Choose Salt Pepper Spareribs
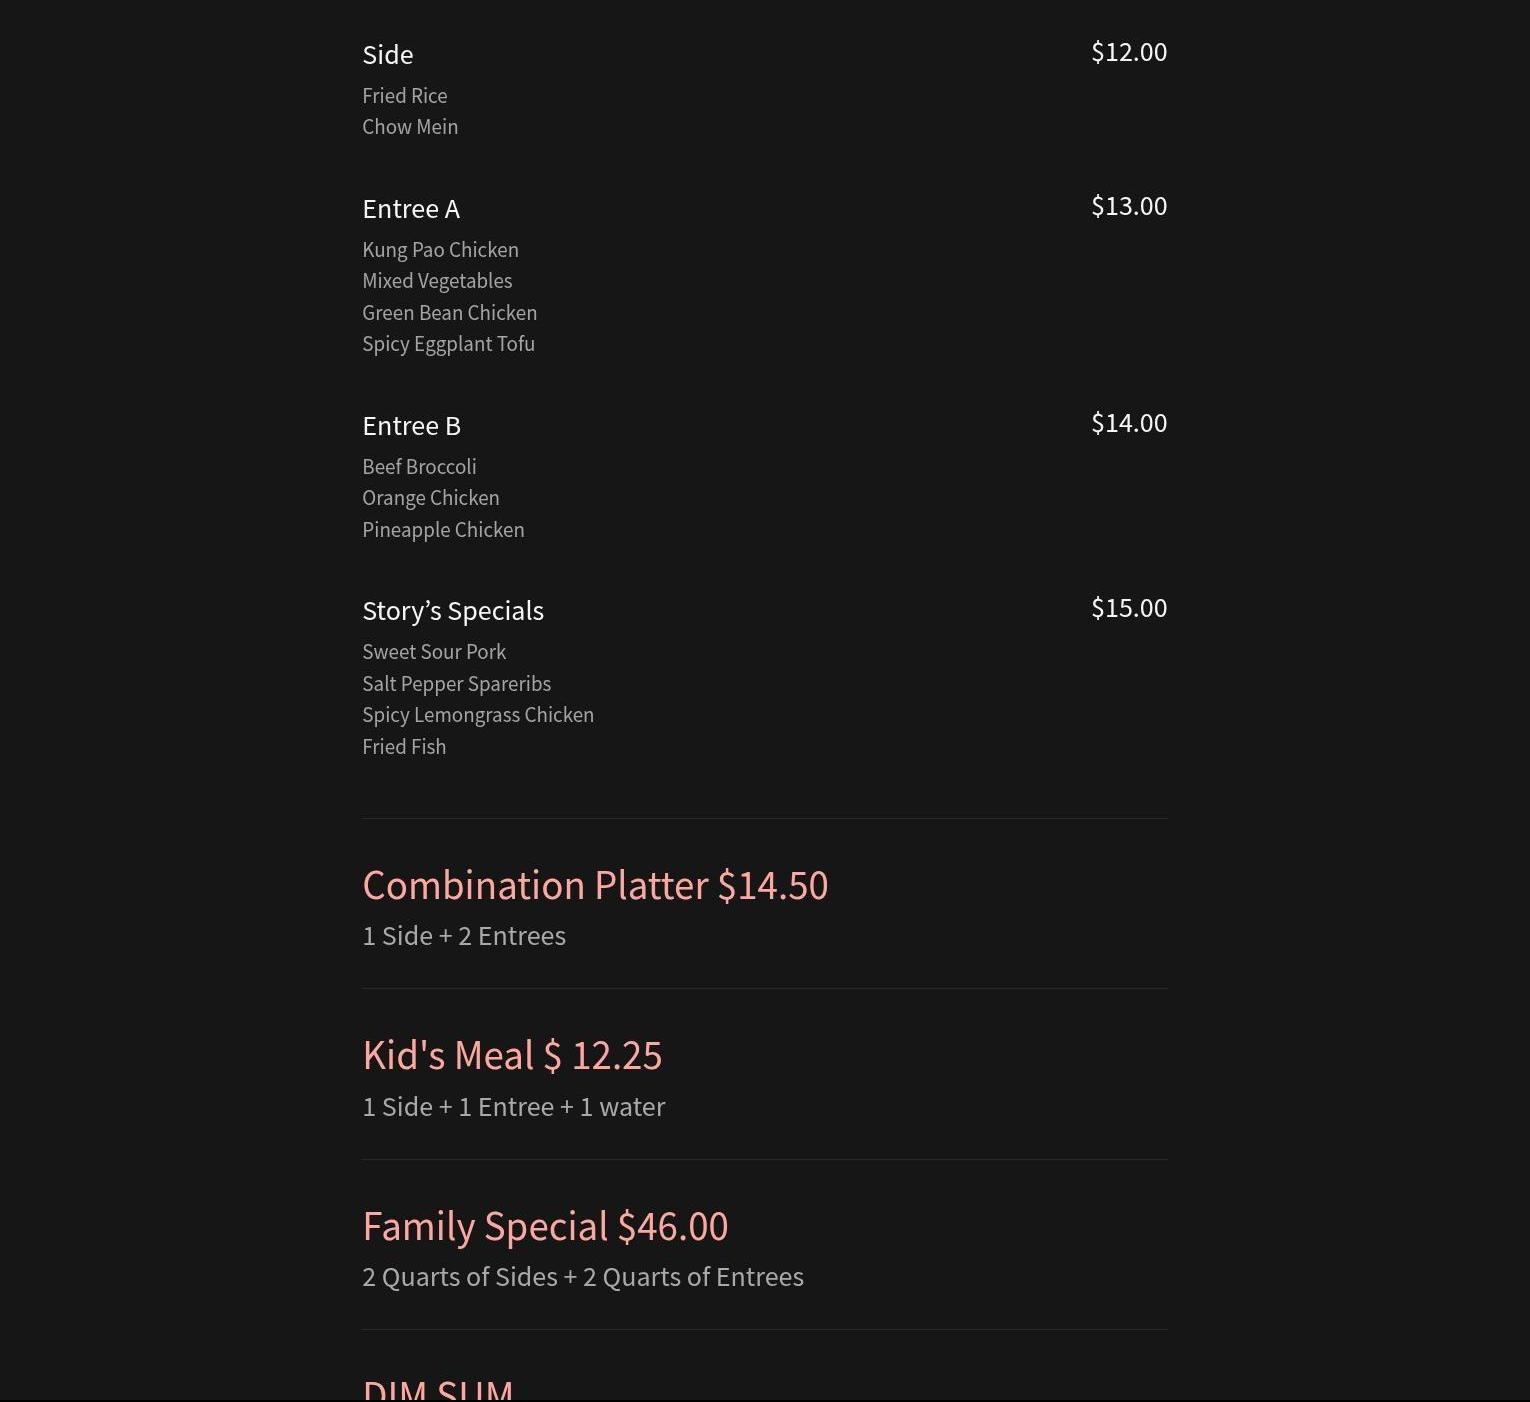The height and width of the screenshot is (1402, 1530). coord(456,684)
